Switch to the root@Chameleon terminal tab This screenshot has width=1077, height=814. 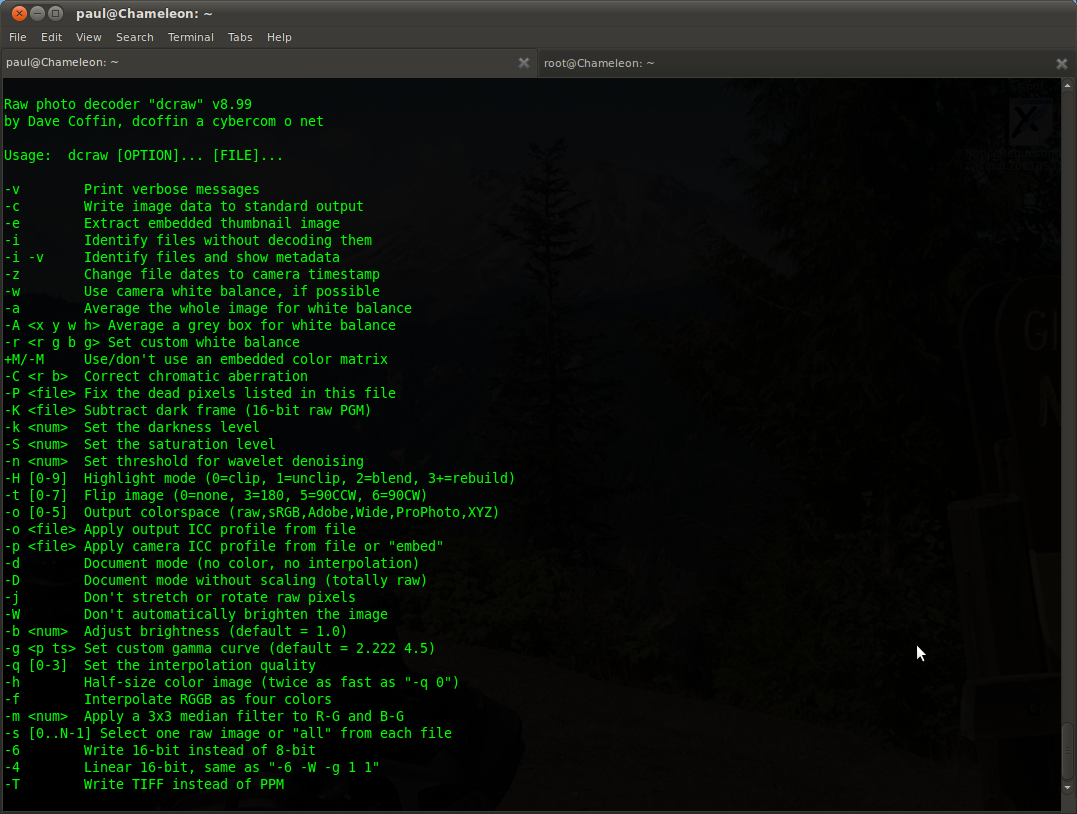click(806, 63)
